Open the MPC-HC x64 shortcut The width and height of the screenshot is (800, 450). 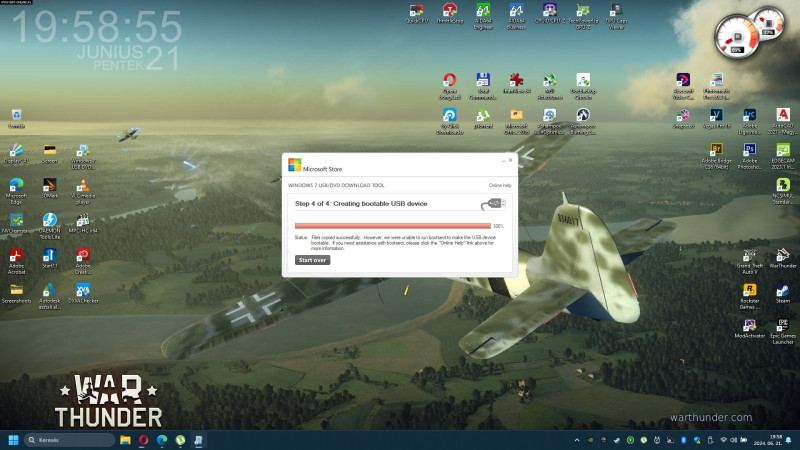point(83,223)
